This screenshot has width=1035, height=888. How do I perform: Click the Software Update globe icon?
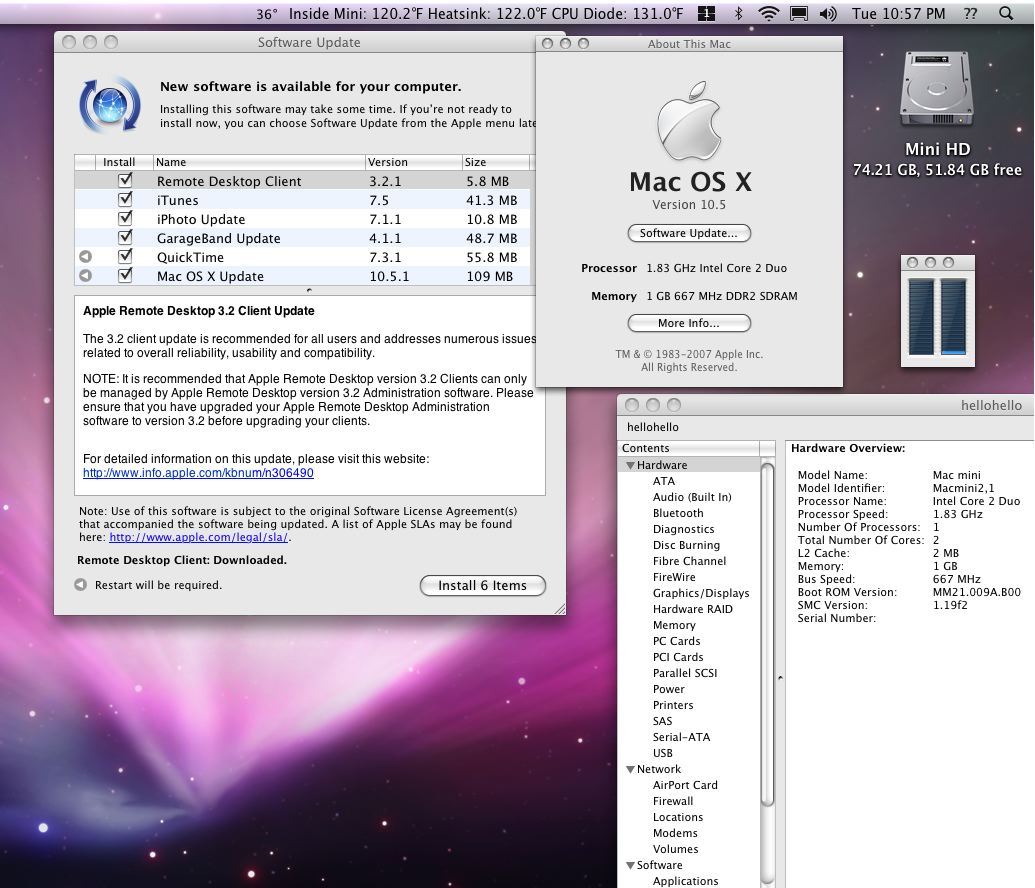coord(110,105)
